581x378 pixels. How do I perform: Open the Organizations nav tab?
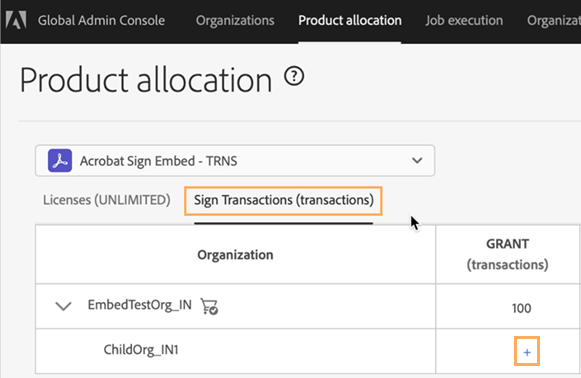[235, 20]
